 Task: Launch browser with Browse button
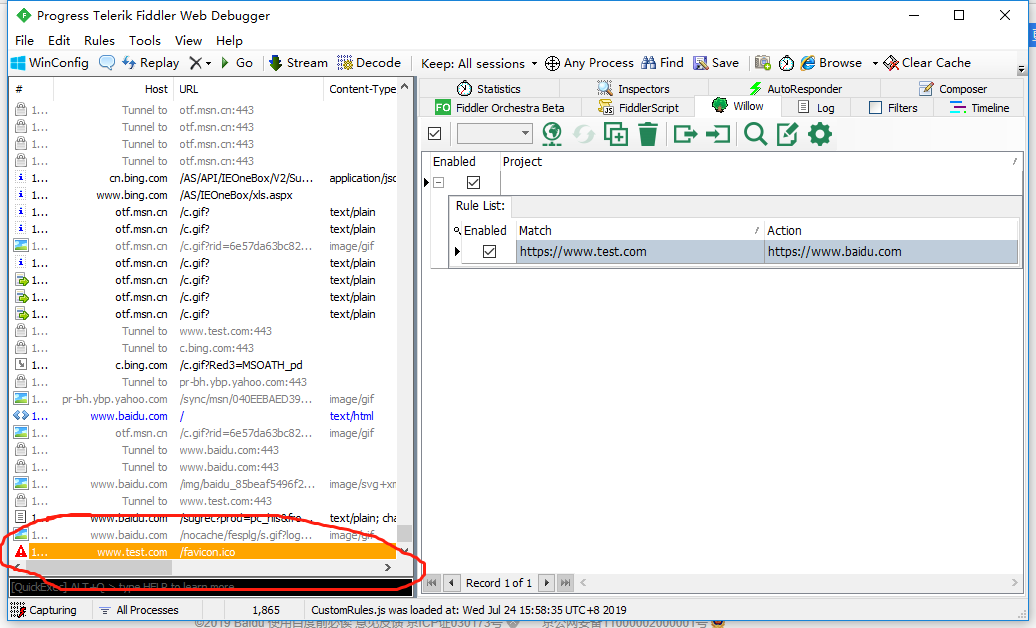(831, 63)
